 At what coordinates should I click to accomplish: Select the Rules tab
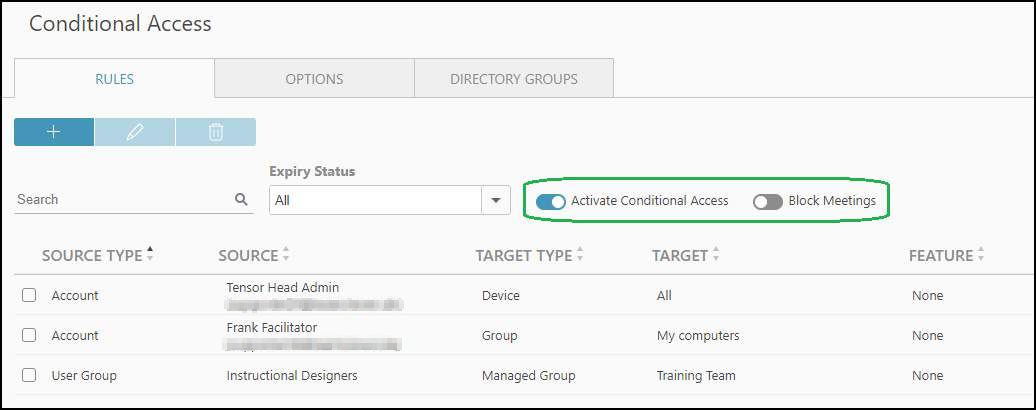[114, 79]
